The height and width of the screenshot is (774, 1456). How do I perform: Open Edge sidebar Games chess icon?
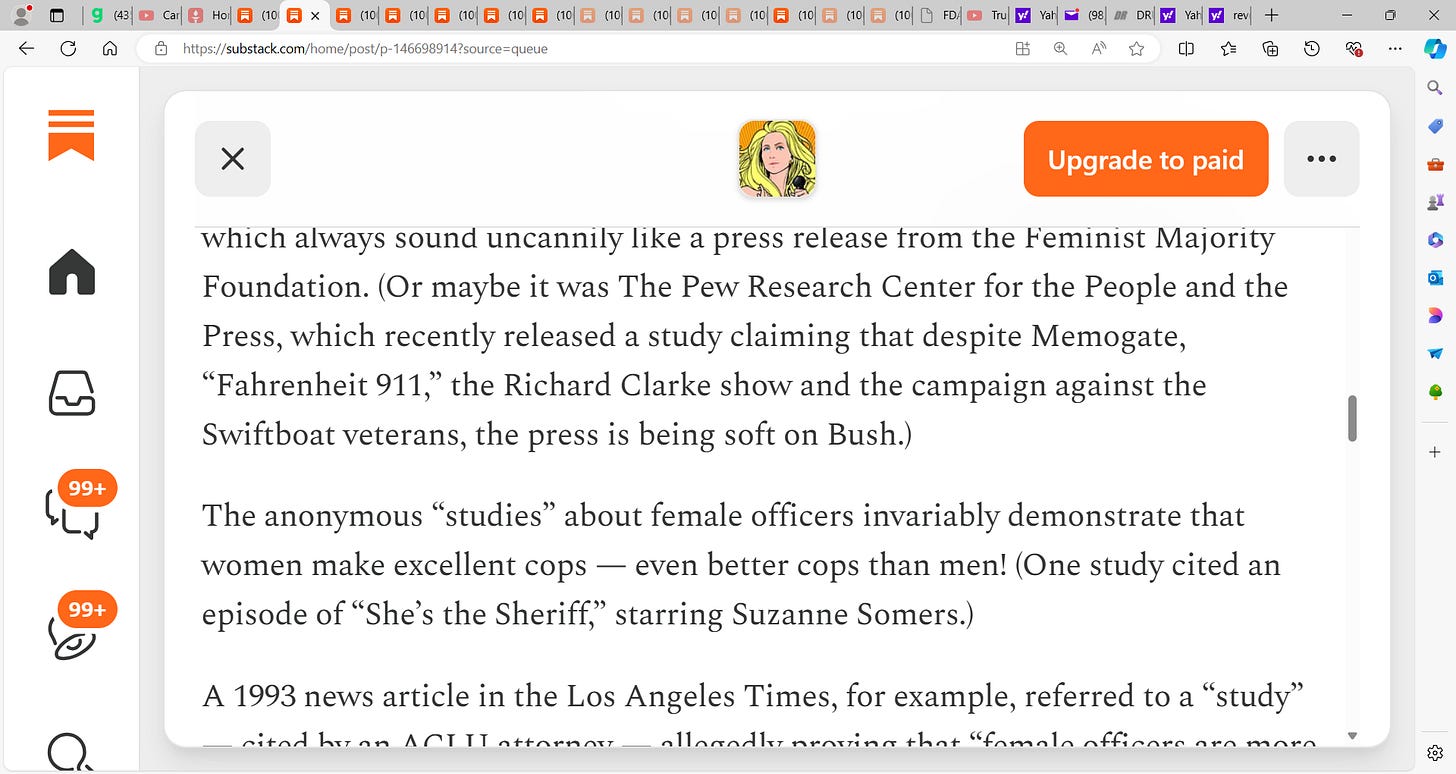[x=1435, y=202]
